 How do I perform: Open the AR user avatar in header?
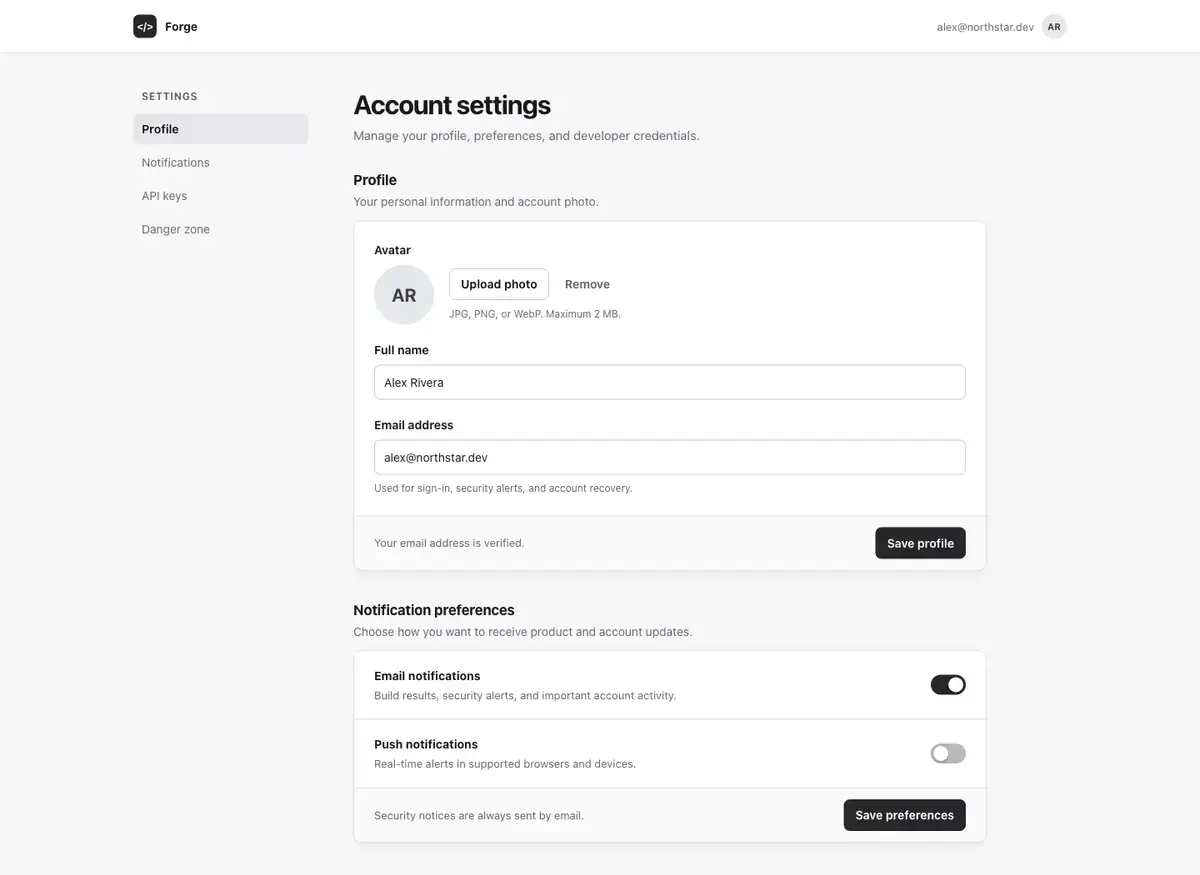point(1054,27)
